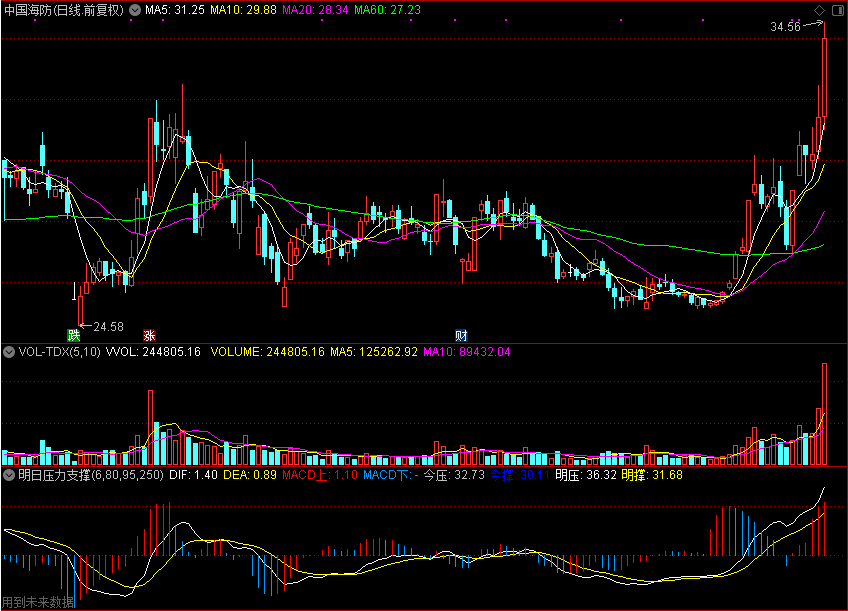Click the tallest final volume bar
Screen dimensions: 848x611
824,414
